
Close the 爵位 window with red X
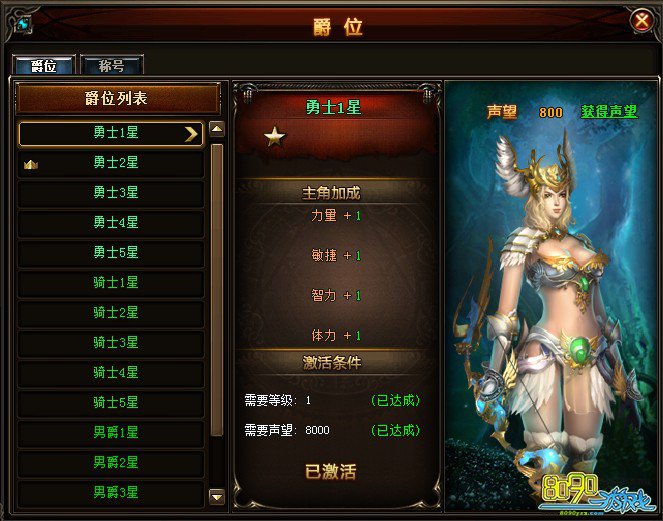642,21
